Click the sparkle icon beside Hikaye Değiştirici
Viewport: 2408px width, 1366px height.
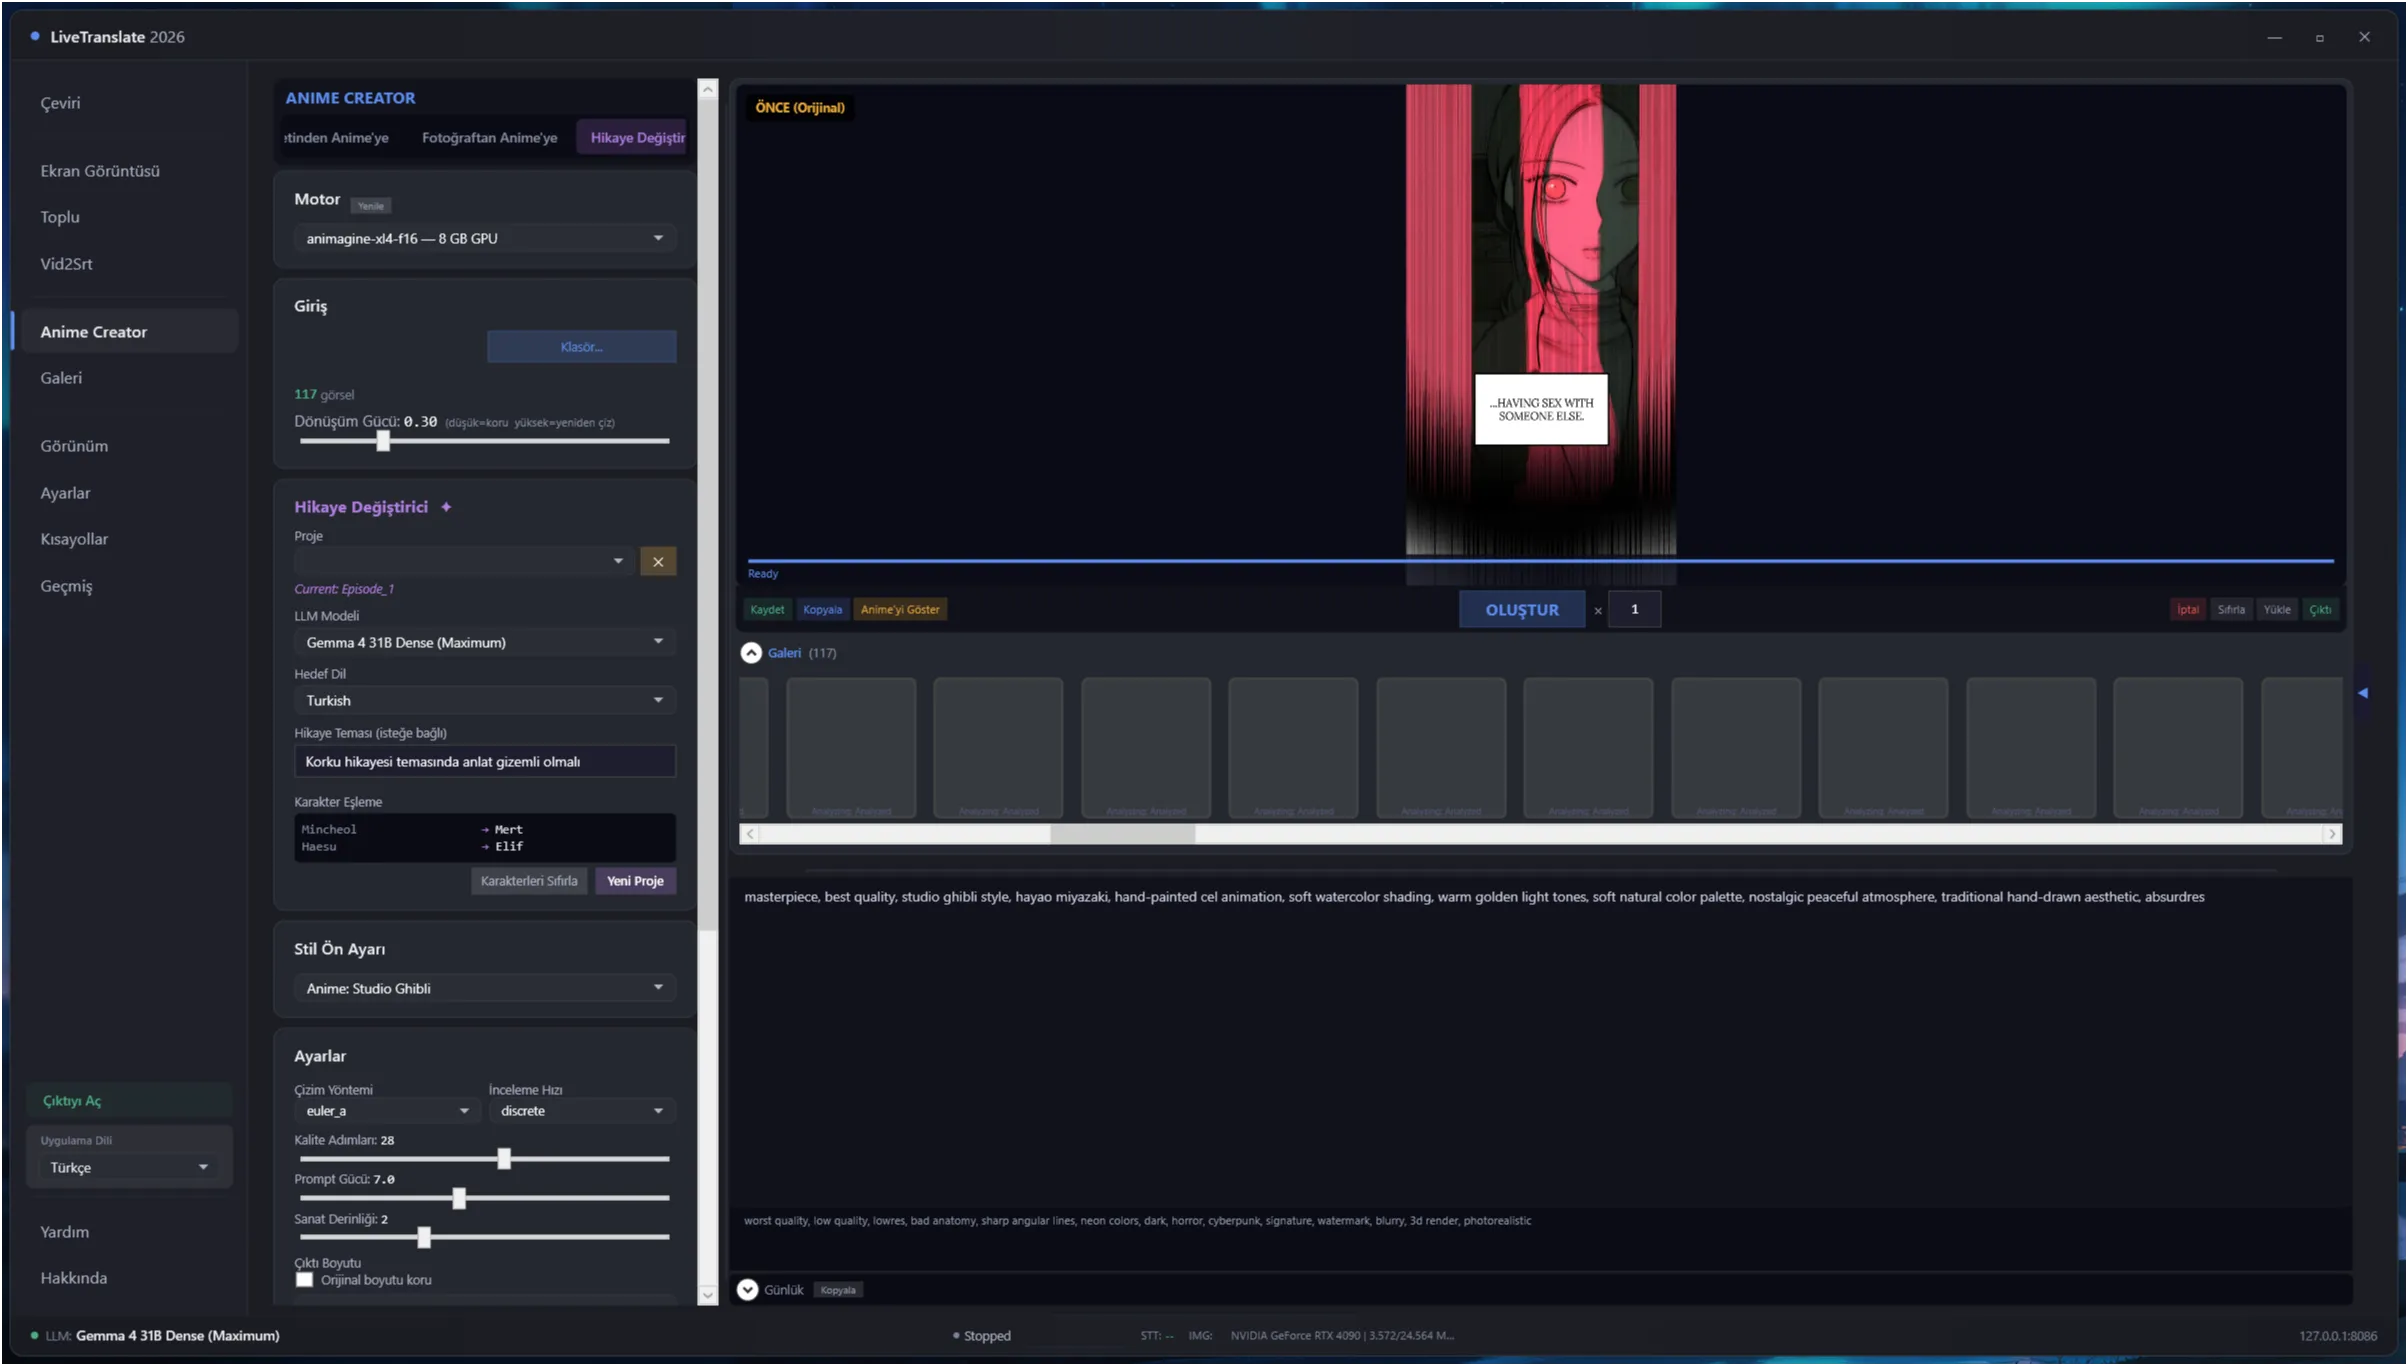446,507
